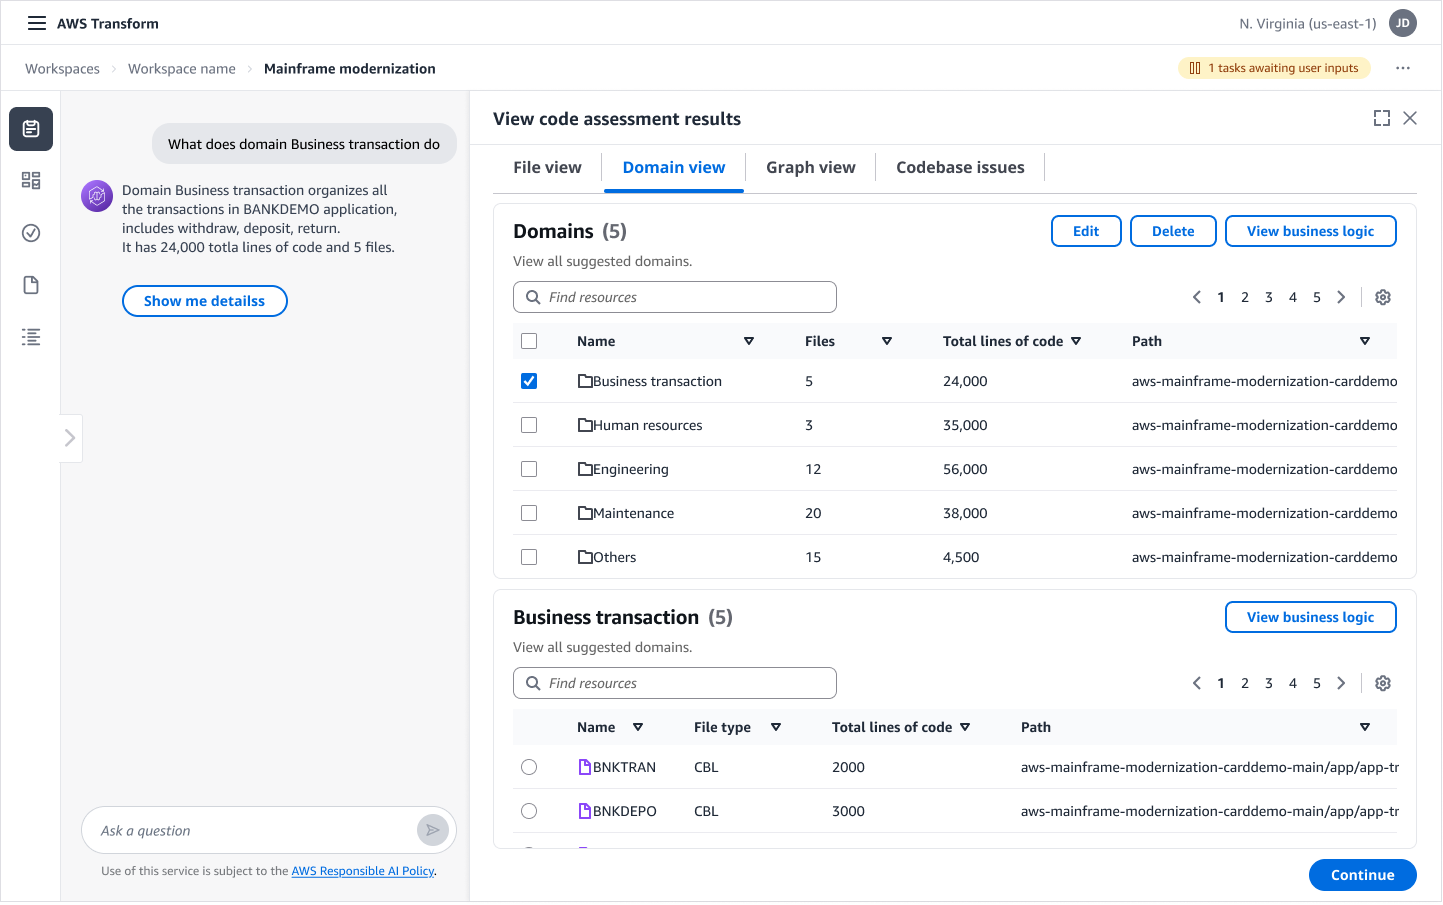Click the Engineering folder icon
1443x905 pixels.
pos(585,469)
